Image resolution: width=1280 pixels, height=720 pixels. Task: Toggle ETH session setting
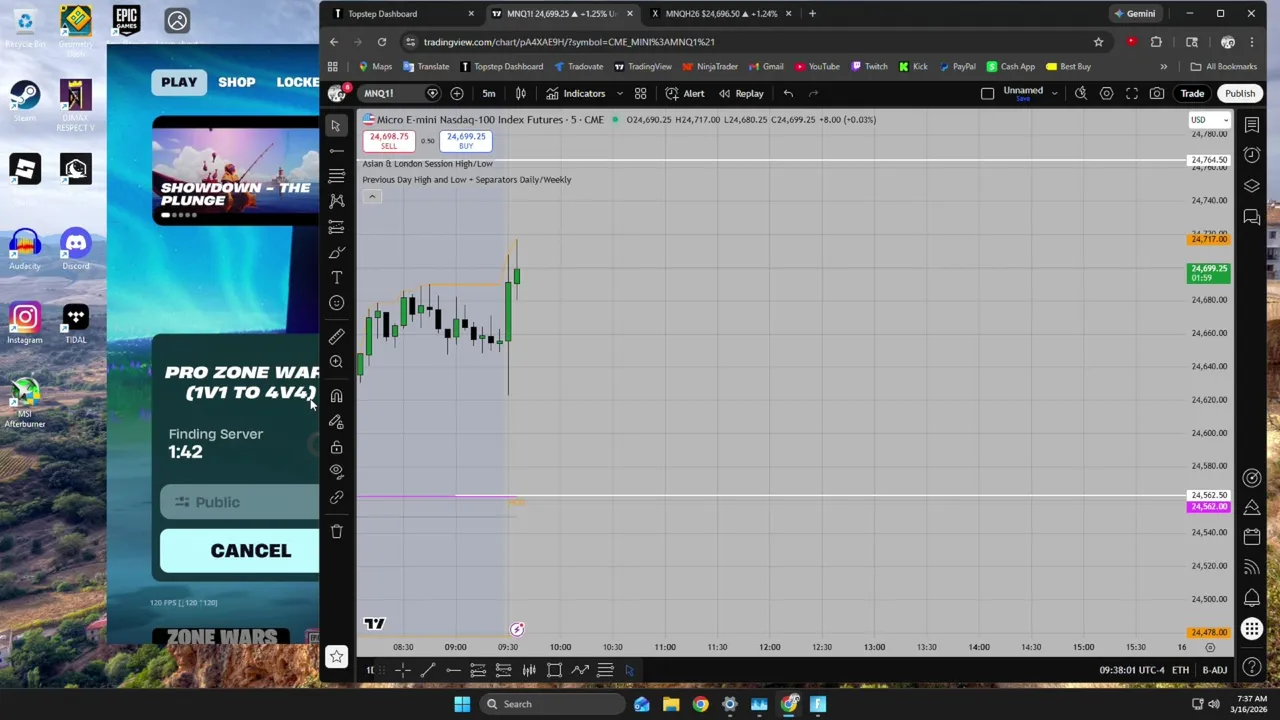point(1180,670)
